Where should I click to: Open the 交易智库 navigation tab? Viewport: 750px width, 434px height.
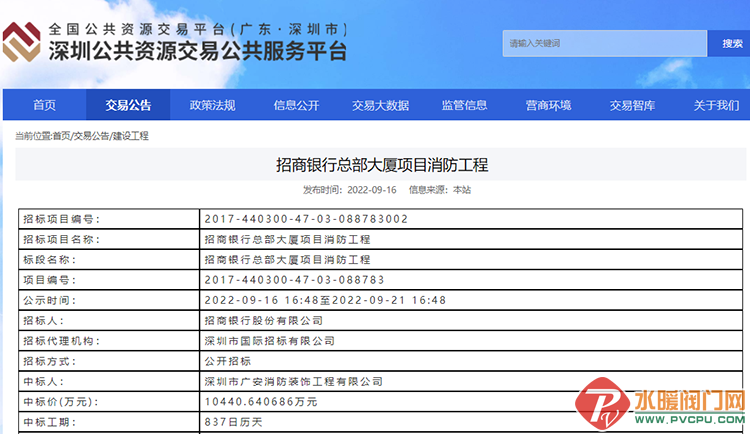point(632,105)
